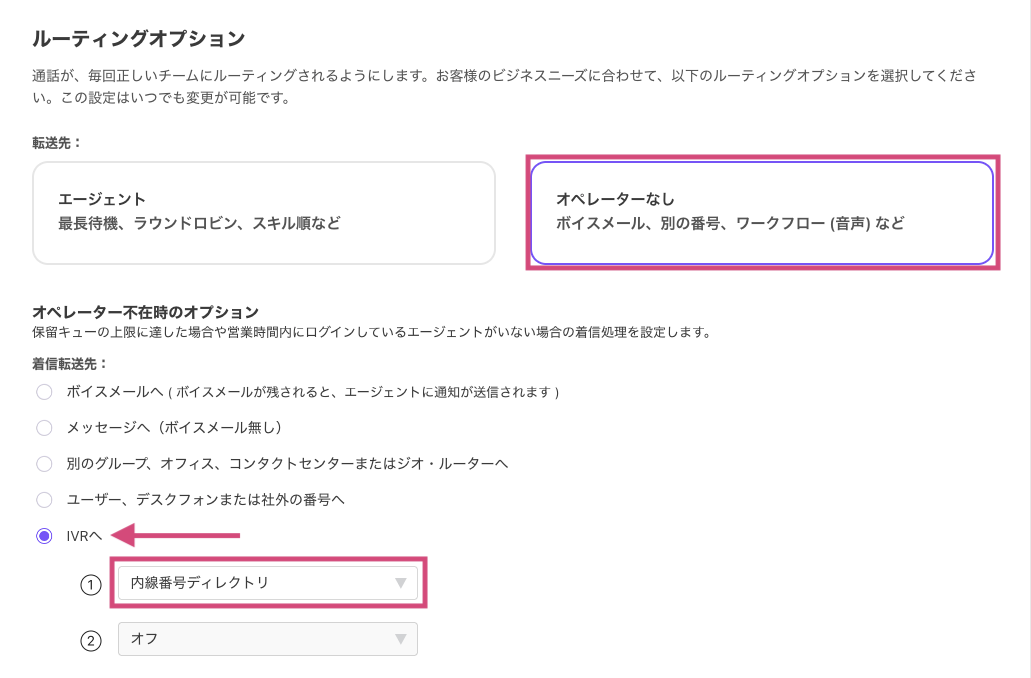Click the 最長待機、ラウンドロビン description text
Screen dimensions: 1031x678
(x=199, y=223)
